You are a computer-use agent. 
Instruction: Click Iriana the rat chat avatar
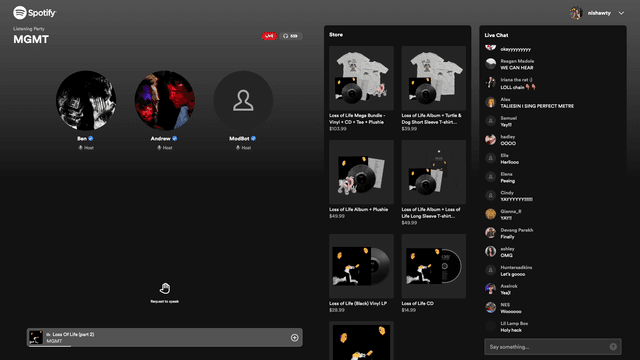[491, 83]
